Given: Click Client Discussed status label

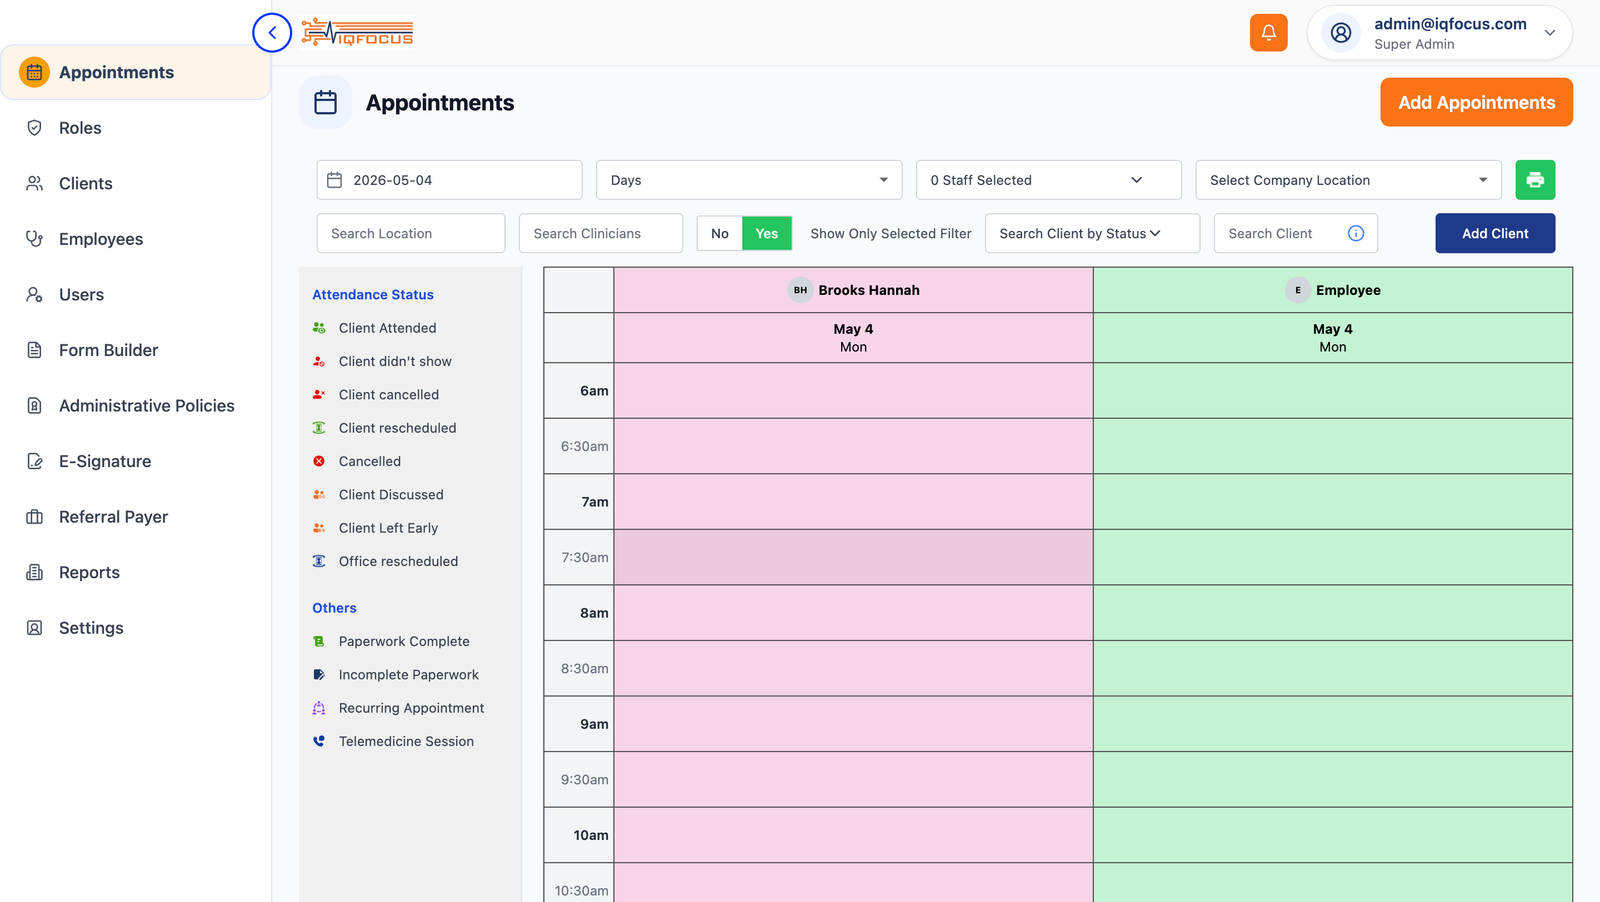Looking at the screenshot, I should tap(391, 495).
